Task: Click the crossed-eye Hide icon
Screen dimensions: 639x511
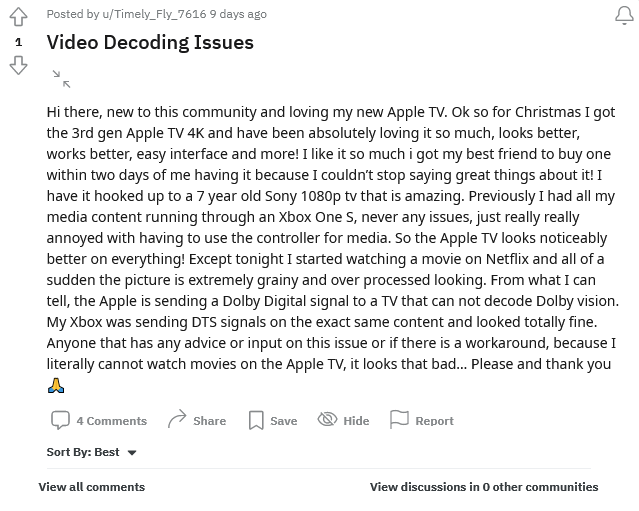Action: [327, 419]
